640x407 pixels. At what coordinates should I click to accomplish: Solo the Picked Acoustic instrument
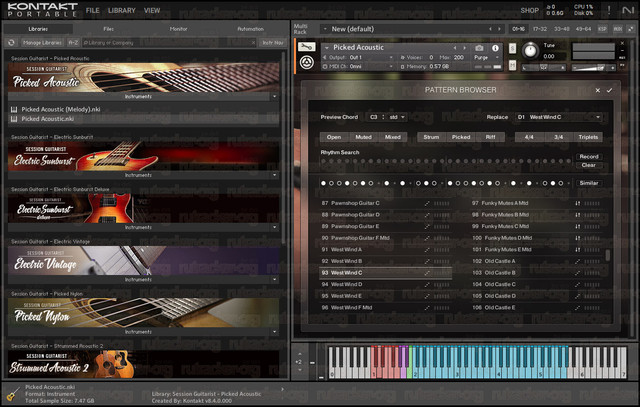512,49
